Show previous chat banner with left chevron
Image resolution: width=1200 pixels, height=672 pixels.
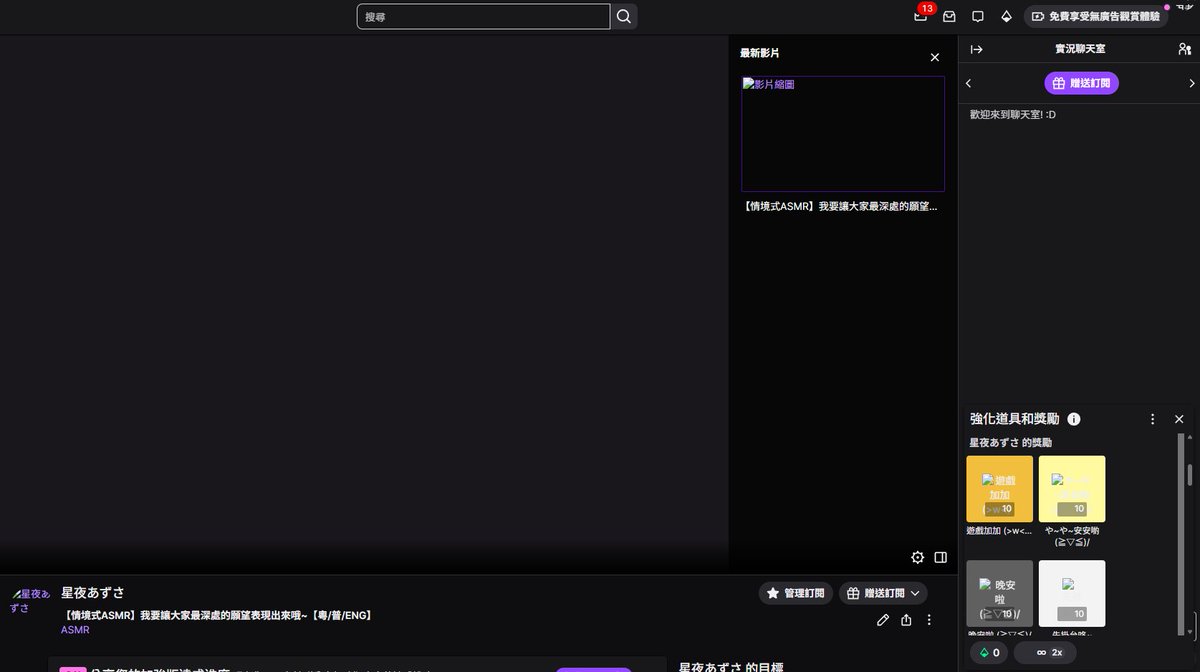969,84
